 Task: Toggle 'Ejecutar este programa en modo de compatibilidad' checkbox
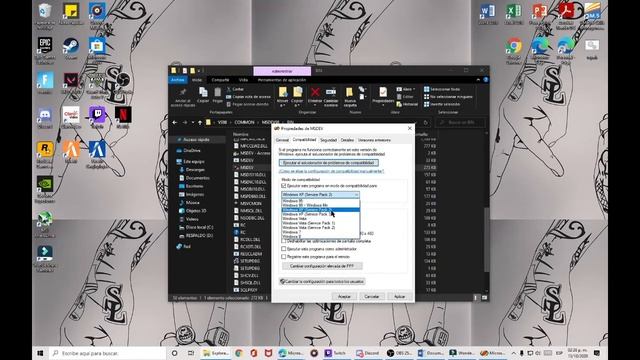tap(283, 186)
